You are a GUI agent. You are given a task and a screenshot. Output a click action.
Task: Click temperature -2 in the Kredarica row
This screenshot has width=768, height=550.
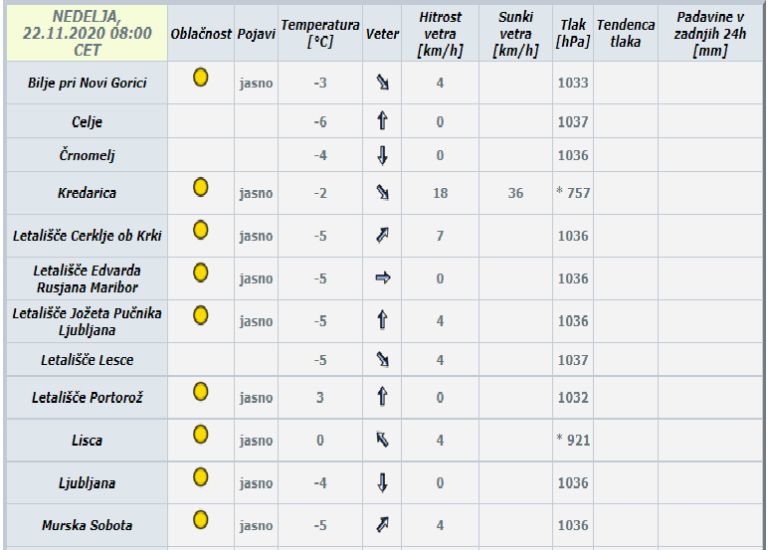click(320, 193)
